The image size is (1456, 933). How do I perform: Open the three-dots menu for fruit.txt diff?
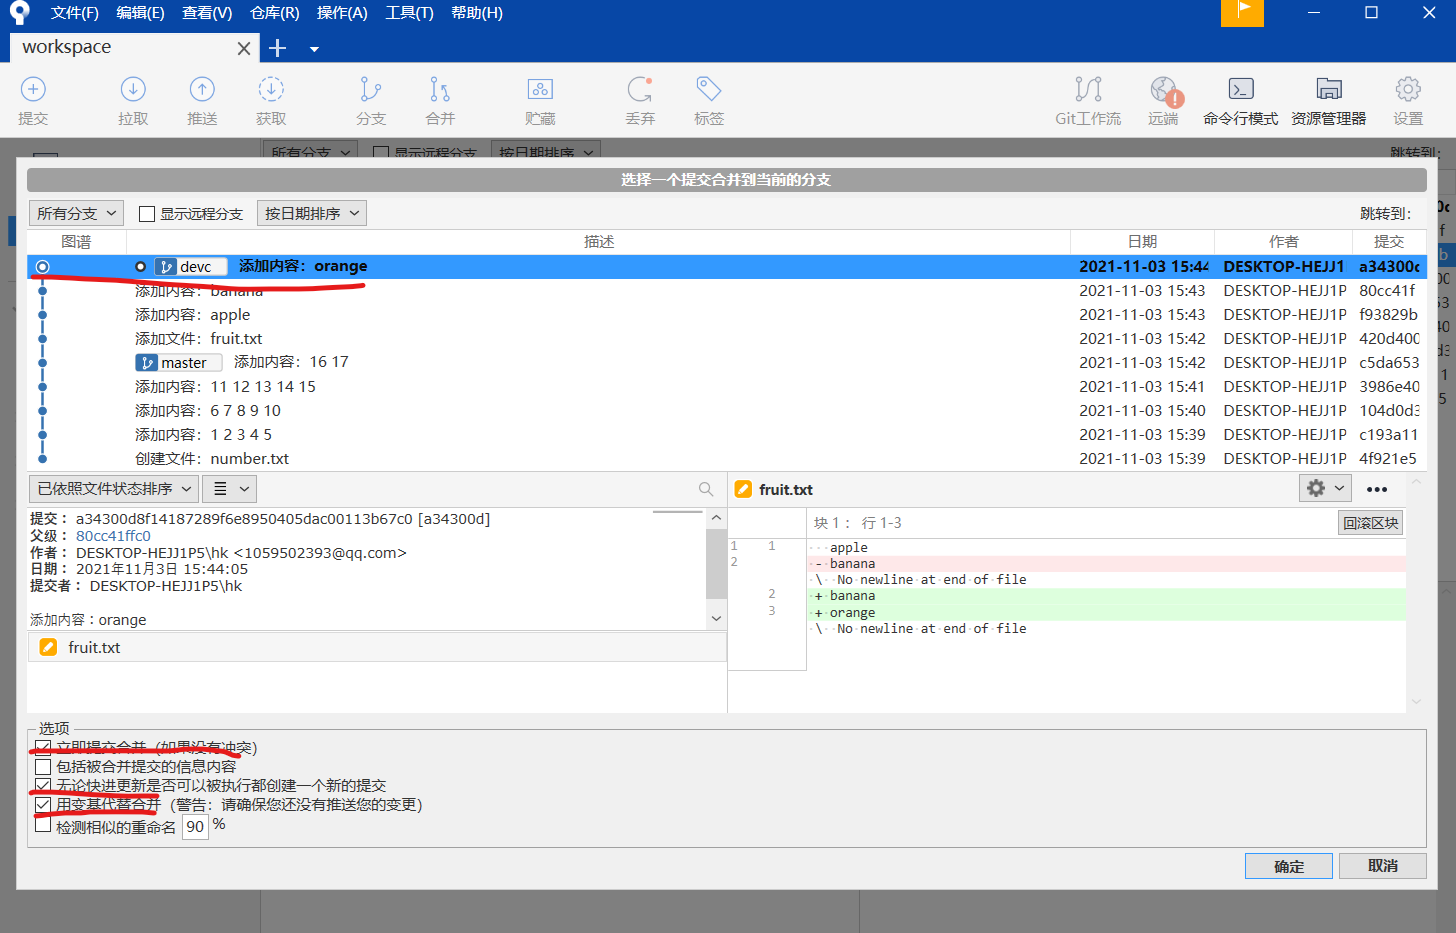pos(1377,489)
